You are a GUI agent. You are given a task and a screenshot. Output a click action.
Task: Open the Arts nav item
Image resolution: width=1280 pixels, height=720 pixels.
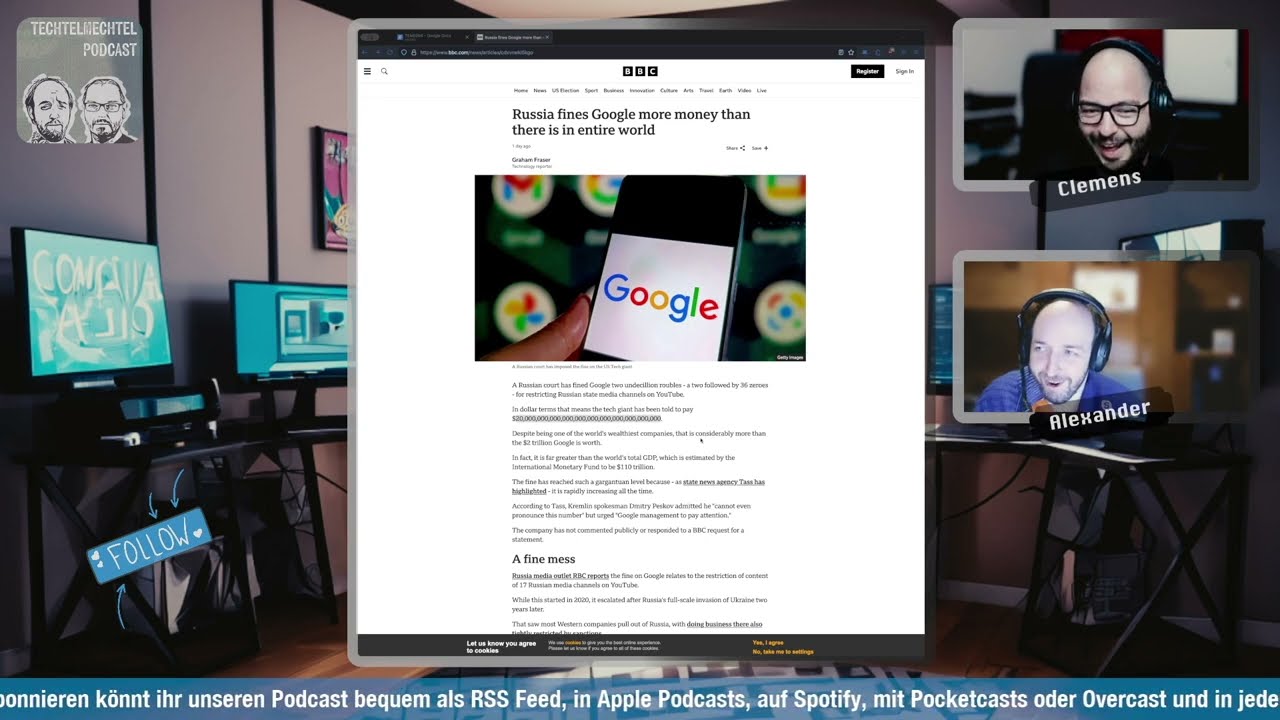click(688, 91)
